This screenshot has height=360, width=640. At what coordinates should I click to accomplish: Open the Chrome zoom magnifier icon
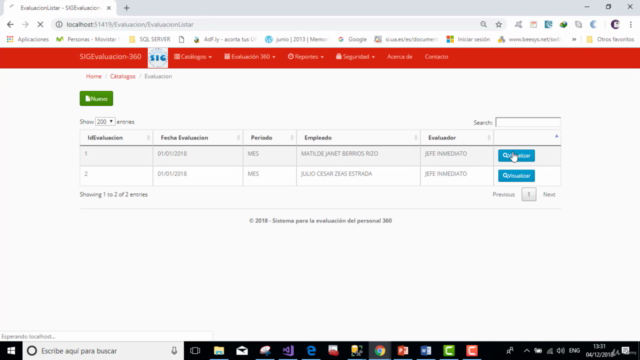(483, 24)
